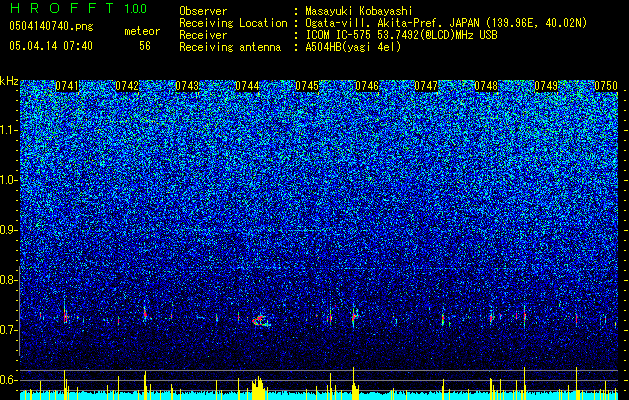
Task: Select the filename 0504140740.png
Action: (x=51, y=26)
